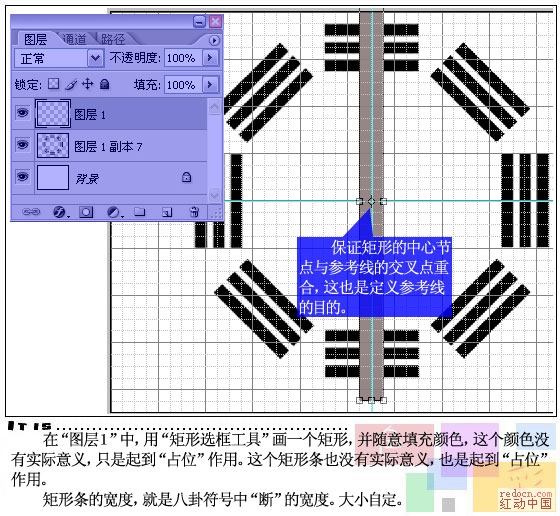
Task: Select the 背景 layer thumbnail
Action: coord(53,177)
